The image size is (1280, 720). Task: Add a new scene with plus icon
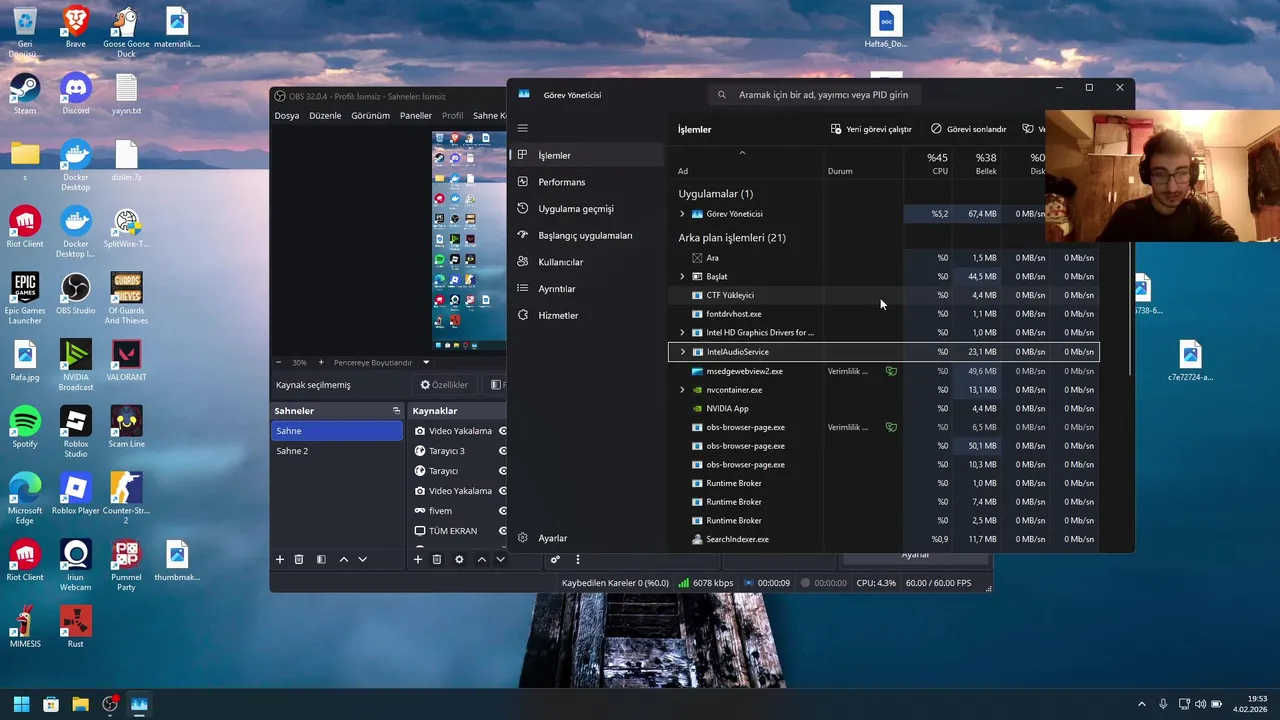pyautogui.click(x=280, y=560)
